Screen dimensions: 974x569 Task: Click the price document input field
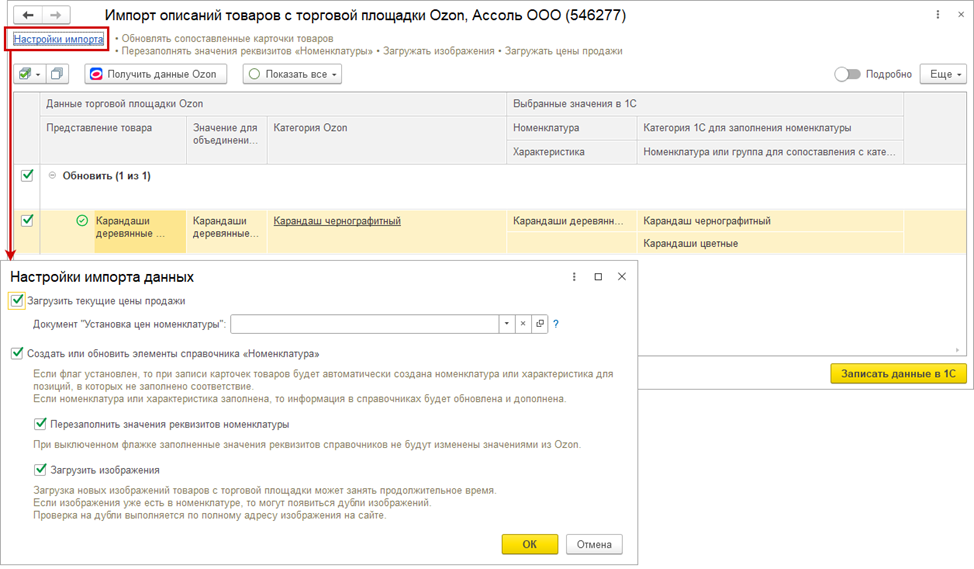tap(365, 324)
